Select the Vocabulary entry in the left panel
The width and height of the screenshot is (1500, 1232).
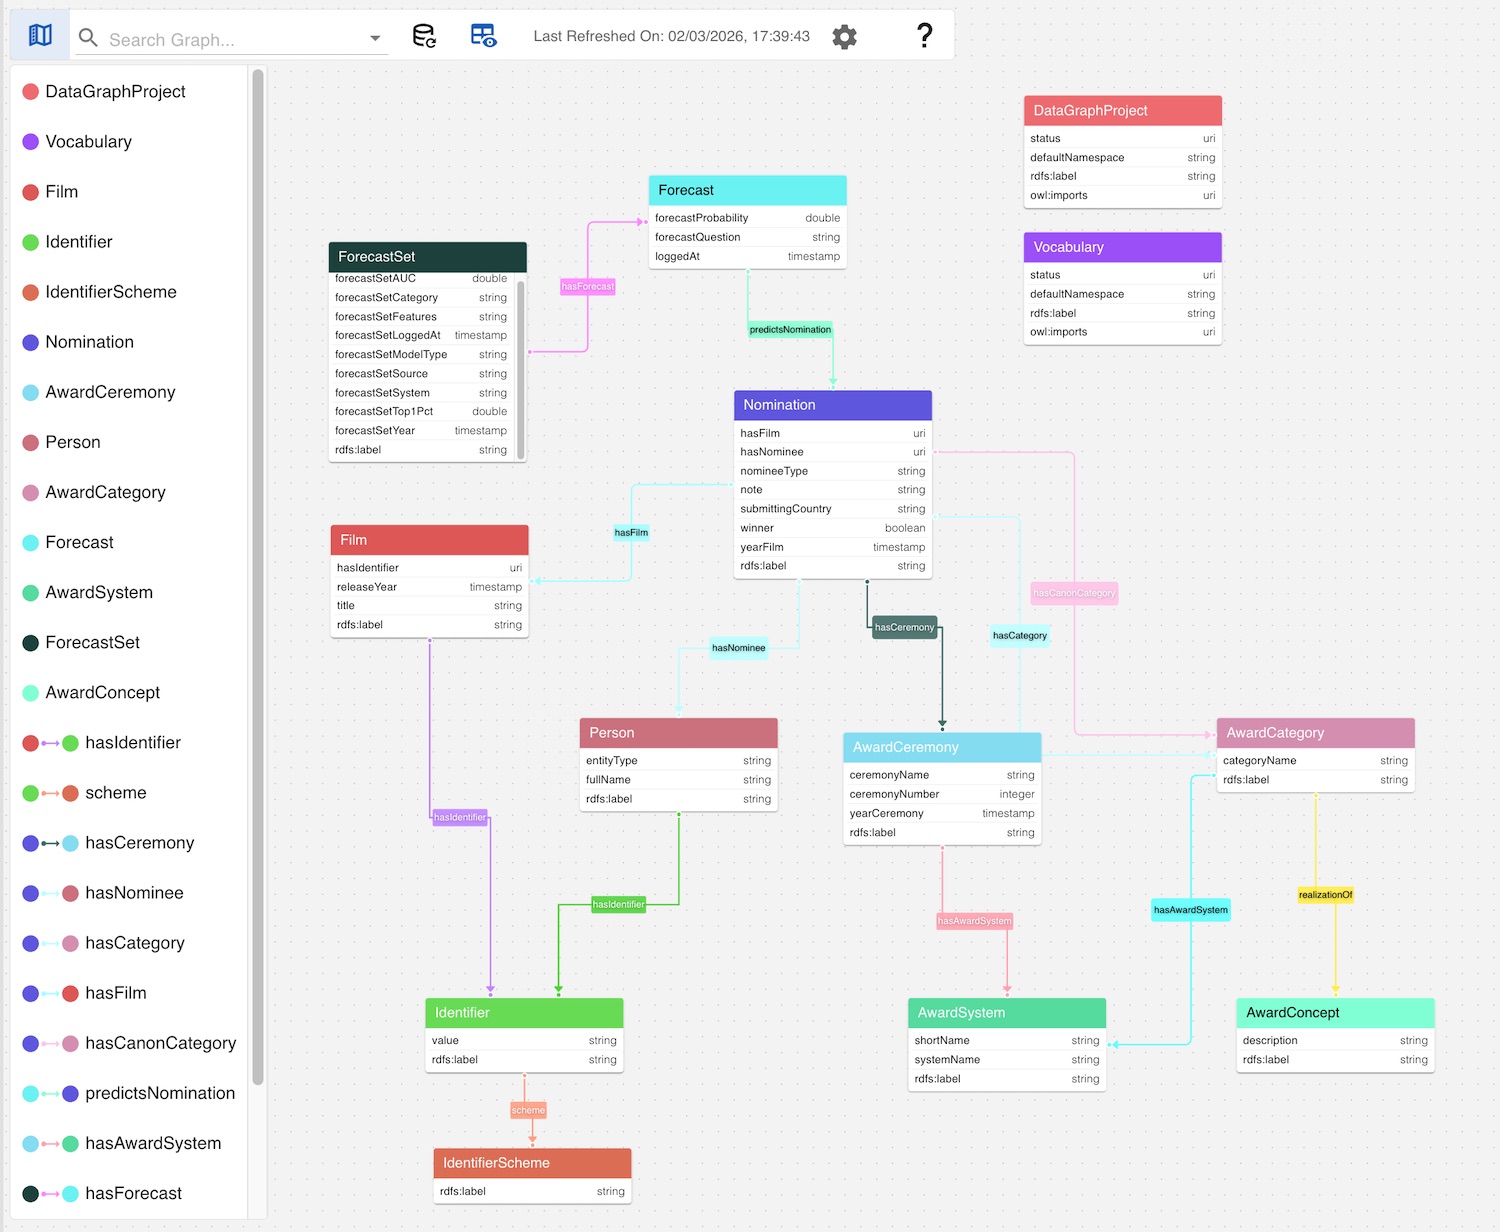(89, 142)
